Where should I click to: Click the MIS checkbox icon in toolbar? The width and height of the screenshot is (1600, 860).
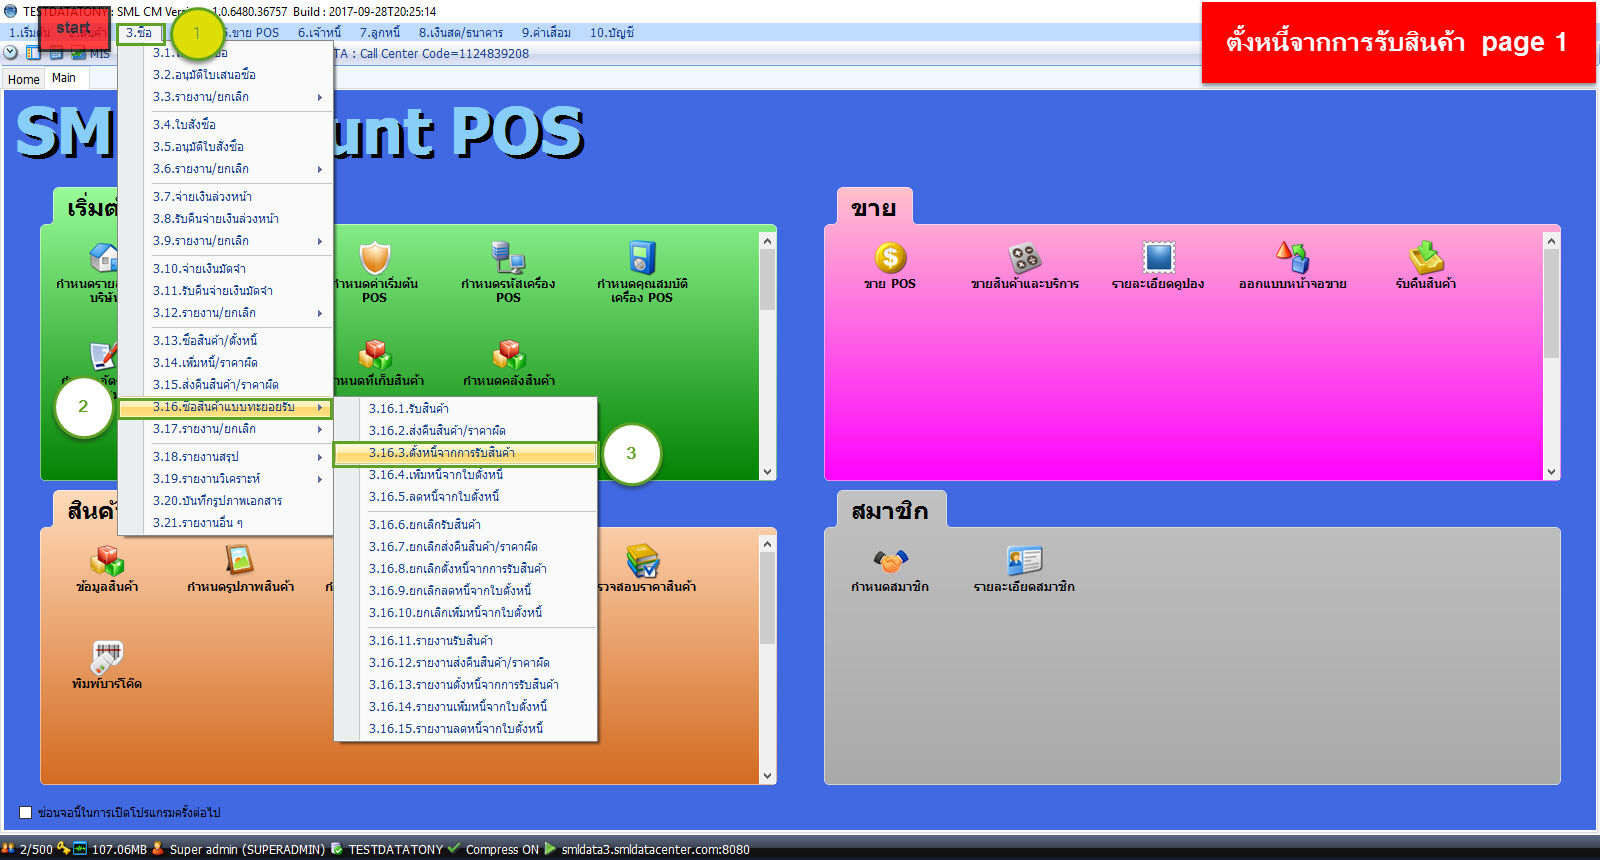78,53
